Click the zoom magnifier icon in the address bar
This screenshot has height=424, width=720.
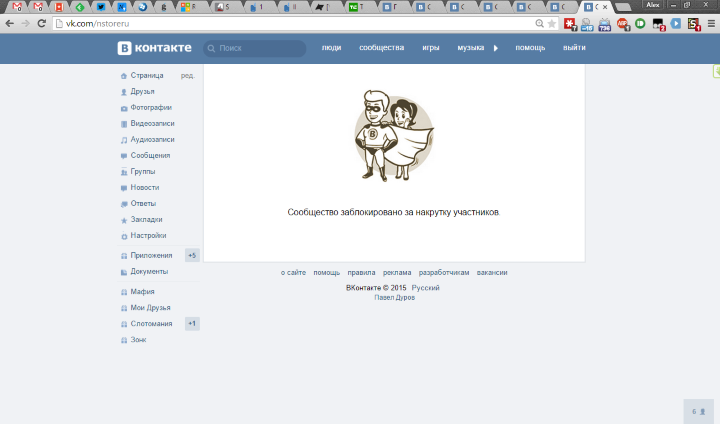point(540,24)
